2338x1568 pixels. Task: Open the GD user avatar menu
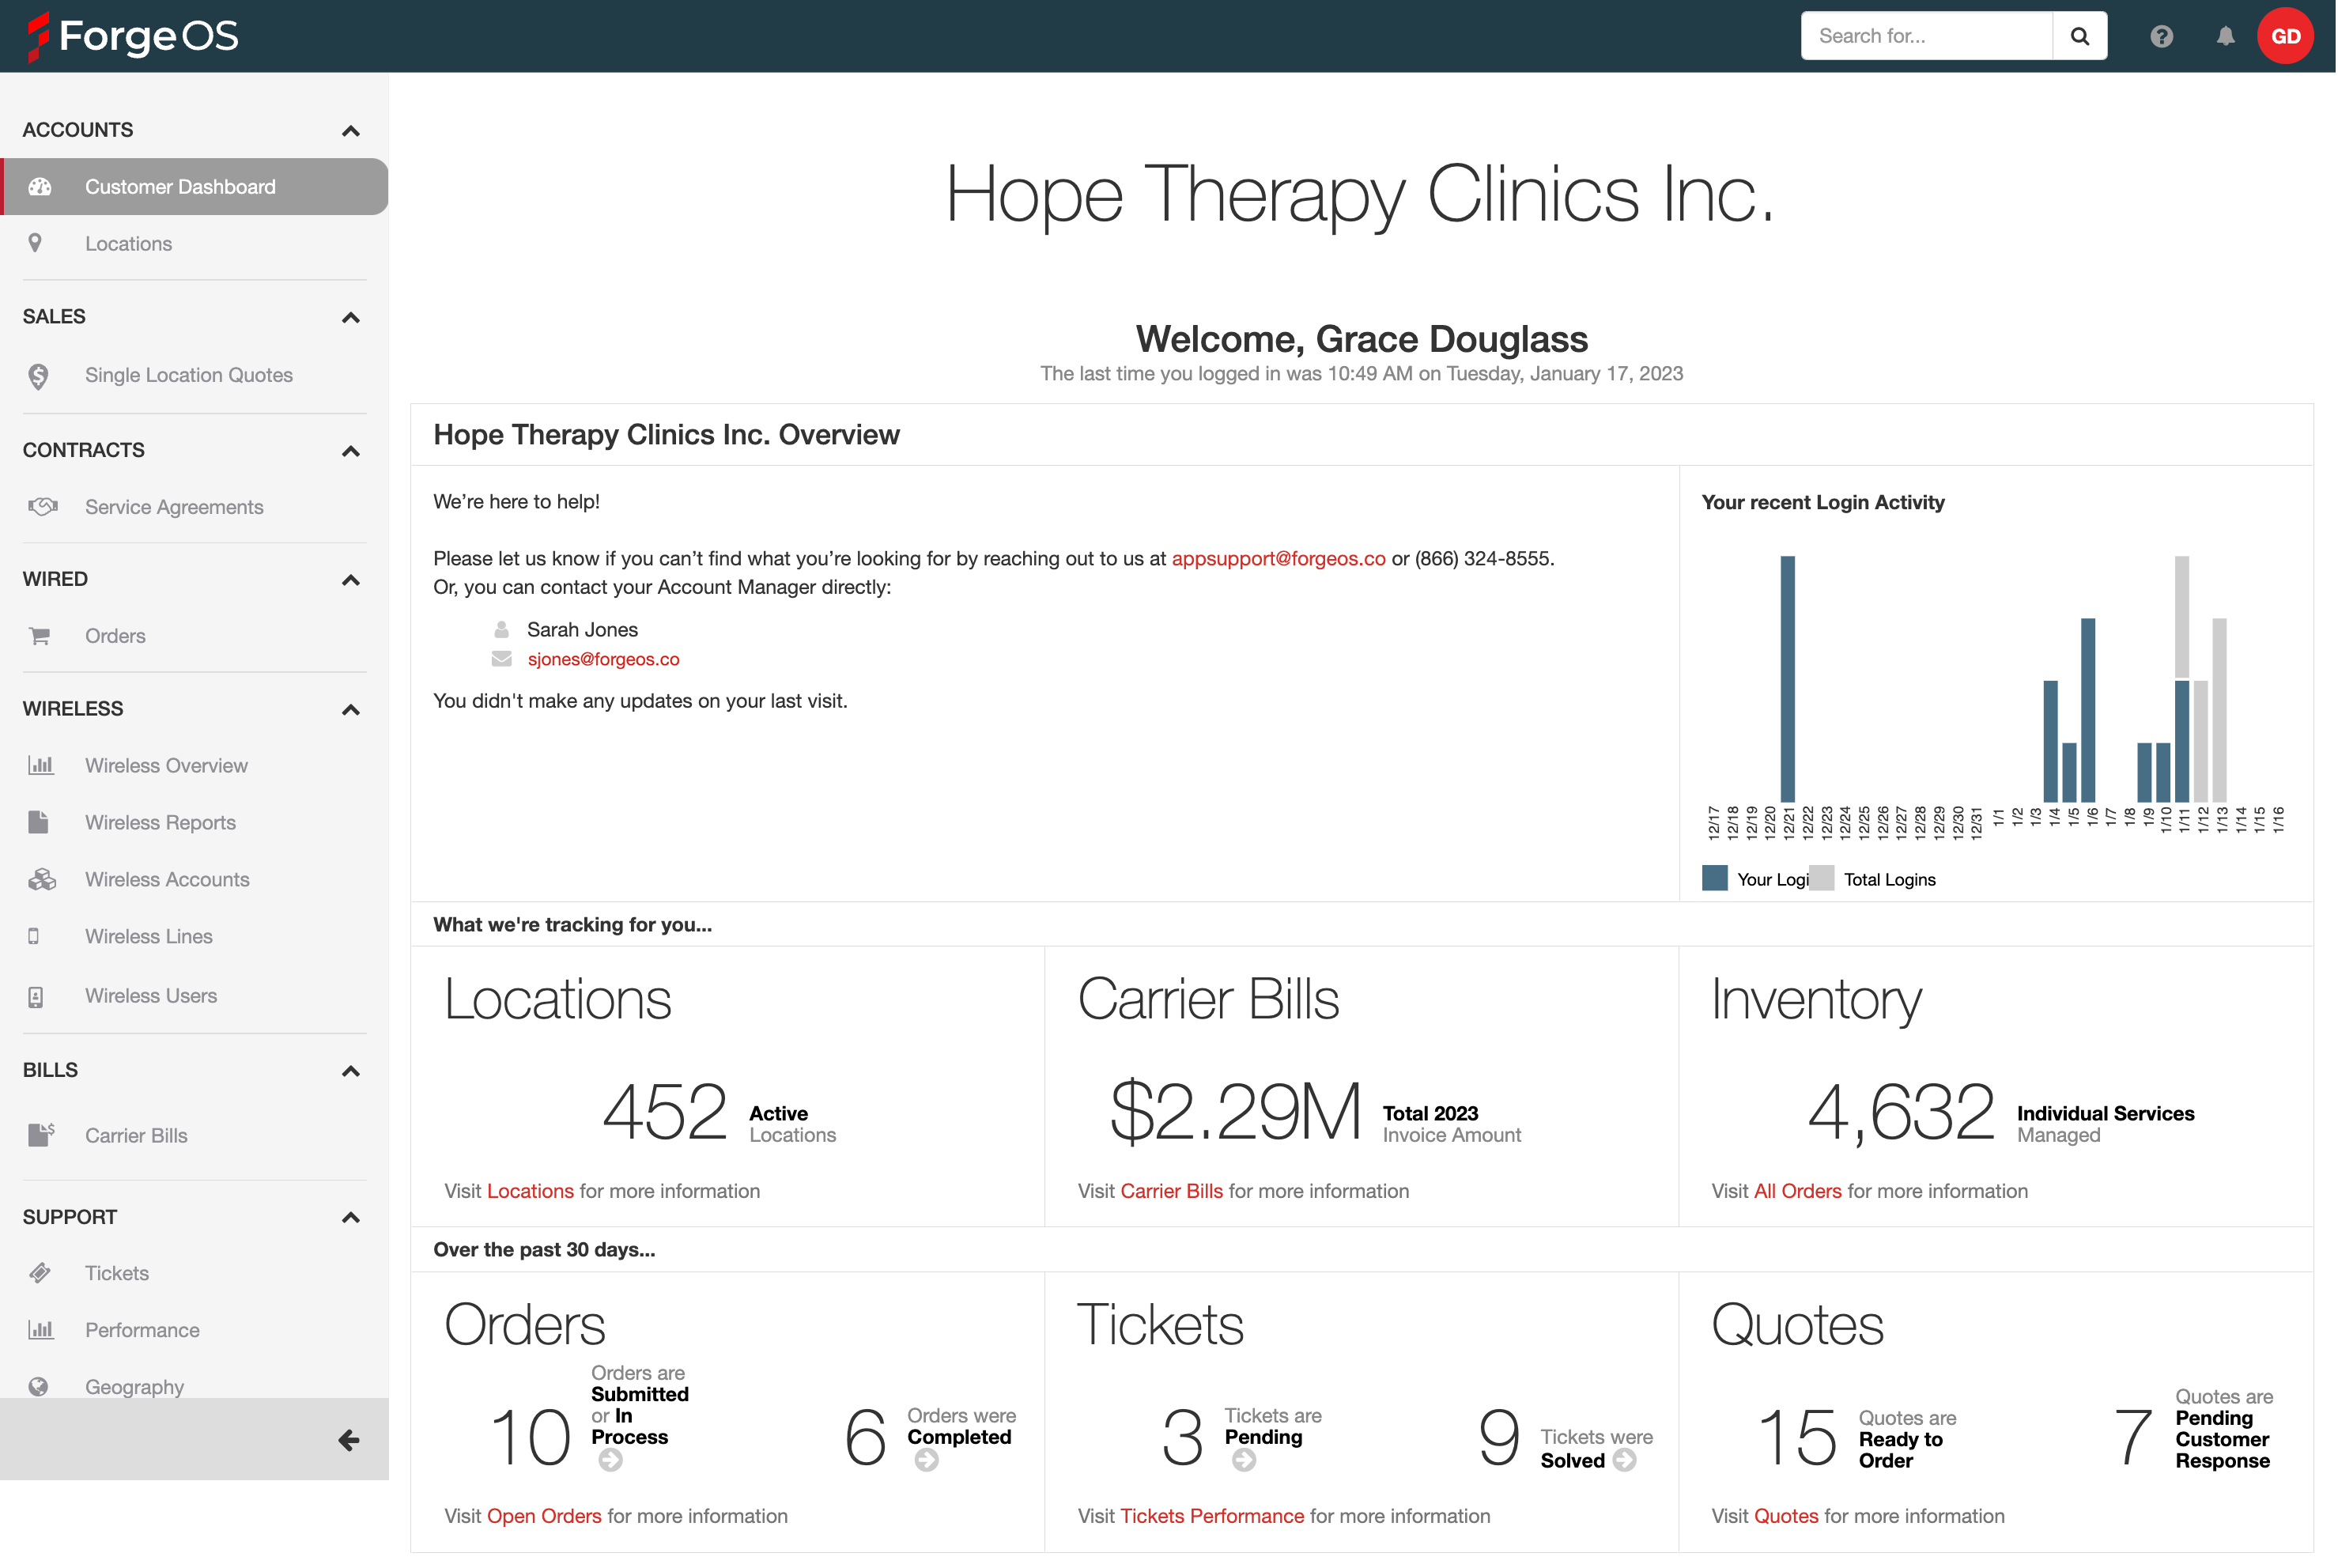pyautogui.click(x=2285, y=36)
